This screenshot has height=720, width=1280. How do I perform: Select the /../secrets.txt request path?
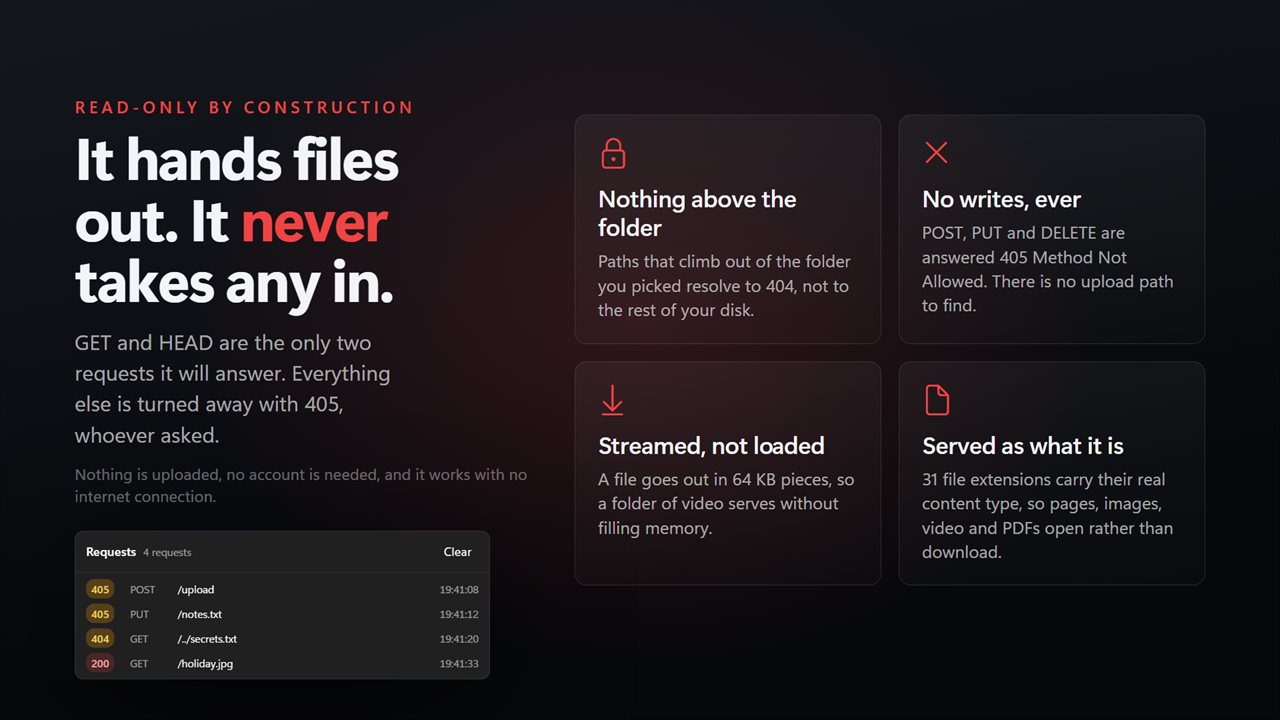click(207, 639)
